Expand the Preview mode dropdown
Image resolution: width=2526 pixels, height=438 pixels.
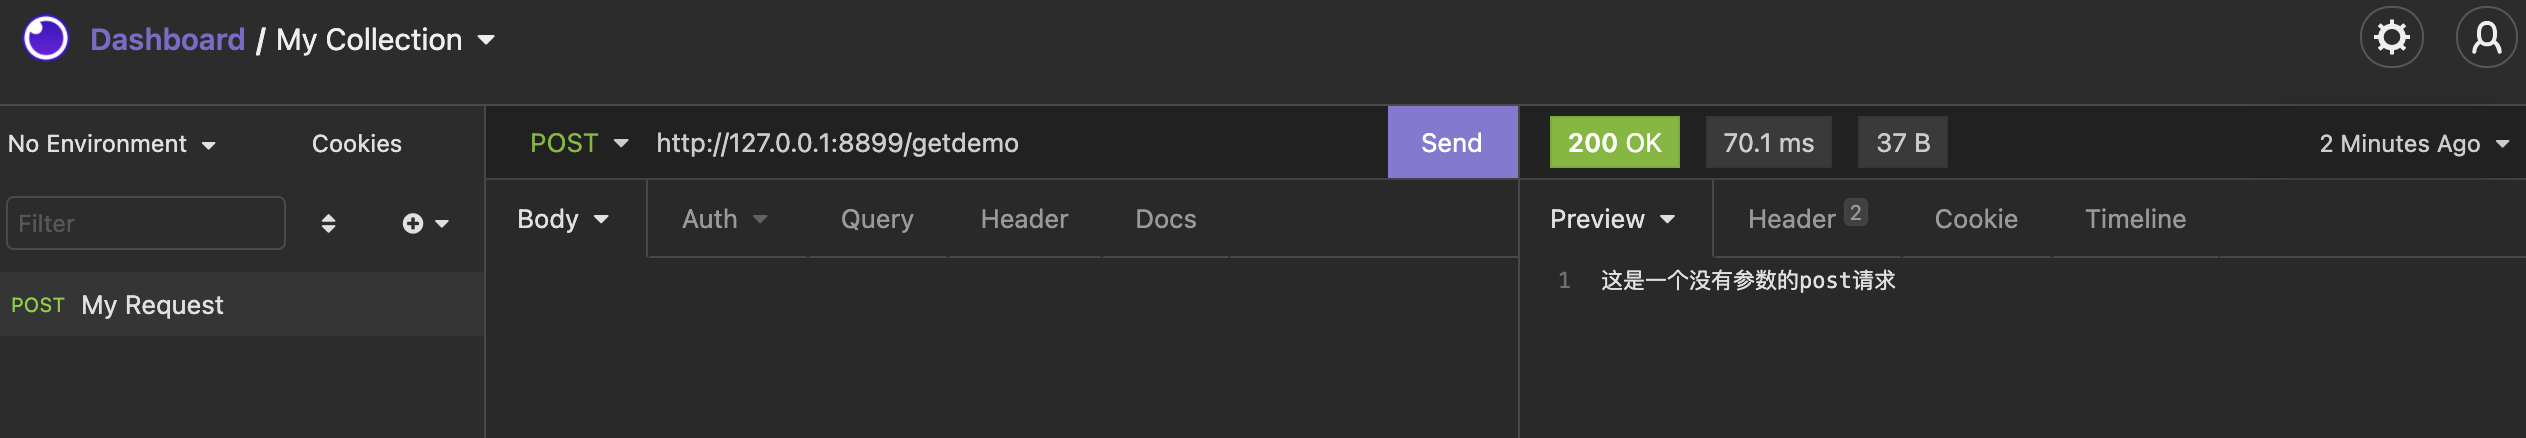pyautogui.click(x=1611, y=219)
